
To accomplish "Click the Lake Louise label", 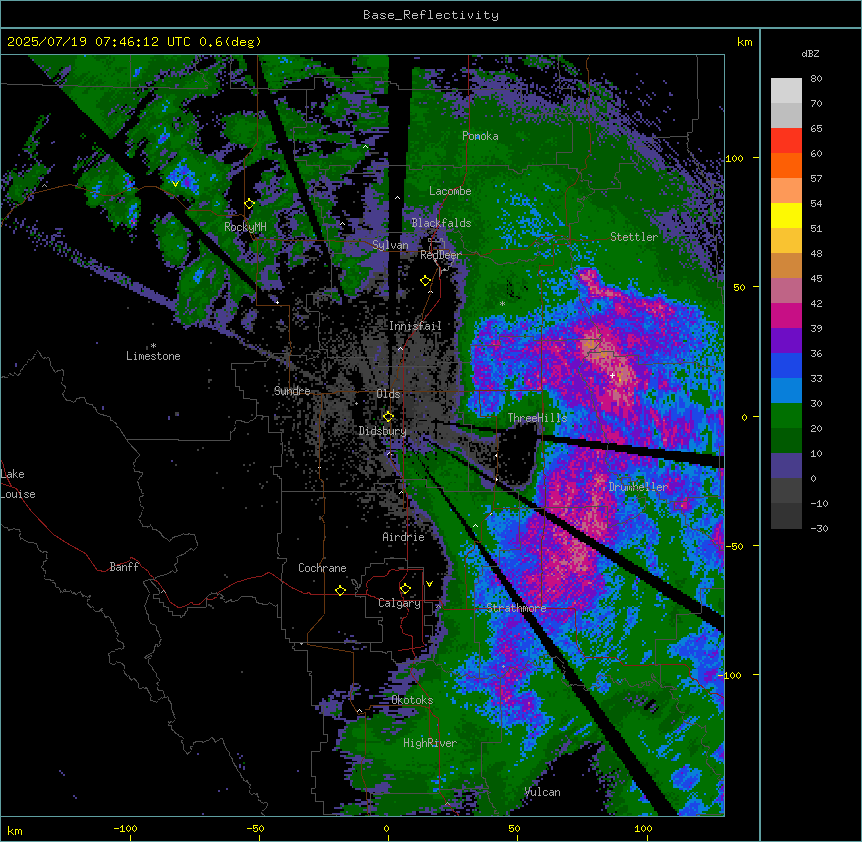I will tap(18, 484).
